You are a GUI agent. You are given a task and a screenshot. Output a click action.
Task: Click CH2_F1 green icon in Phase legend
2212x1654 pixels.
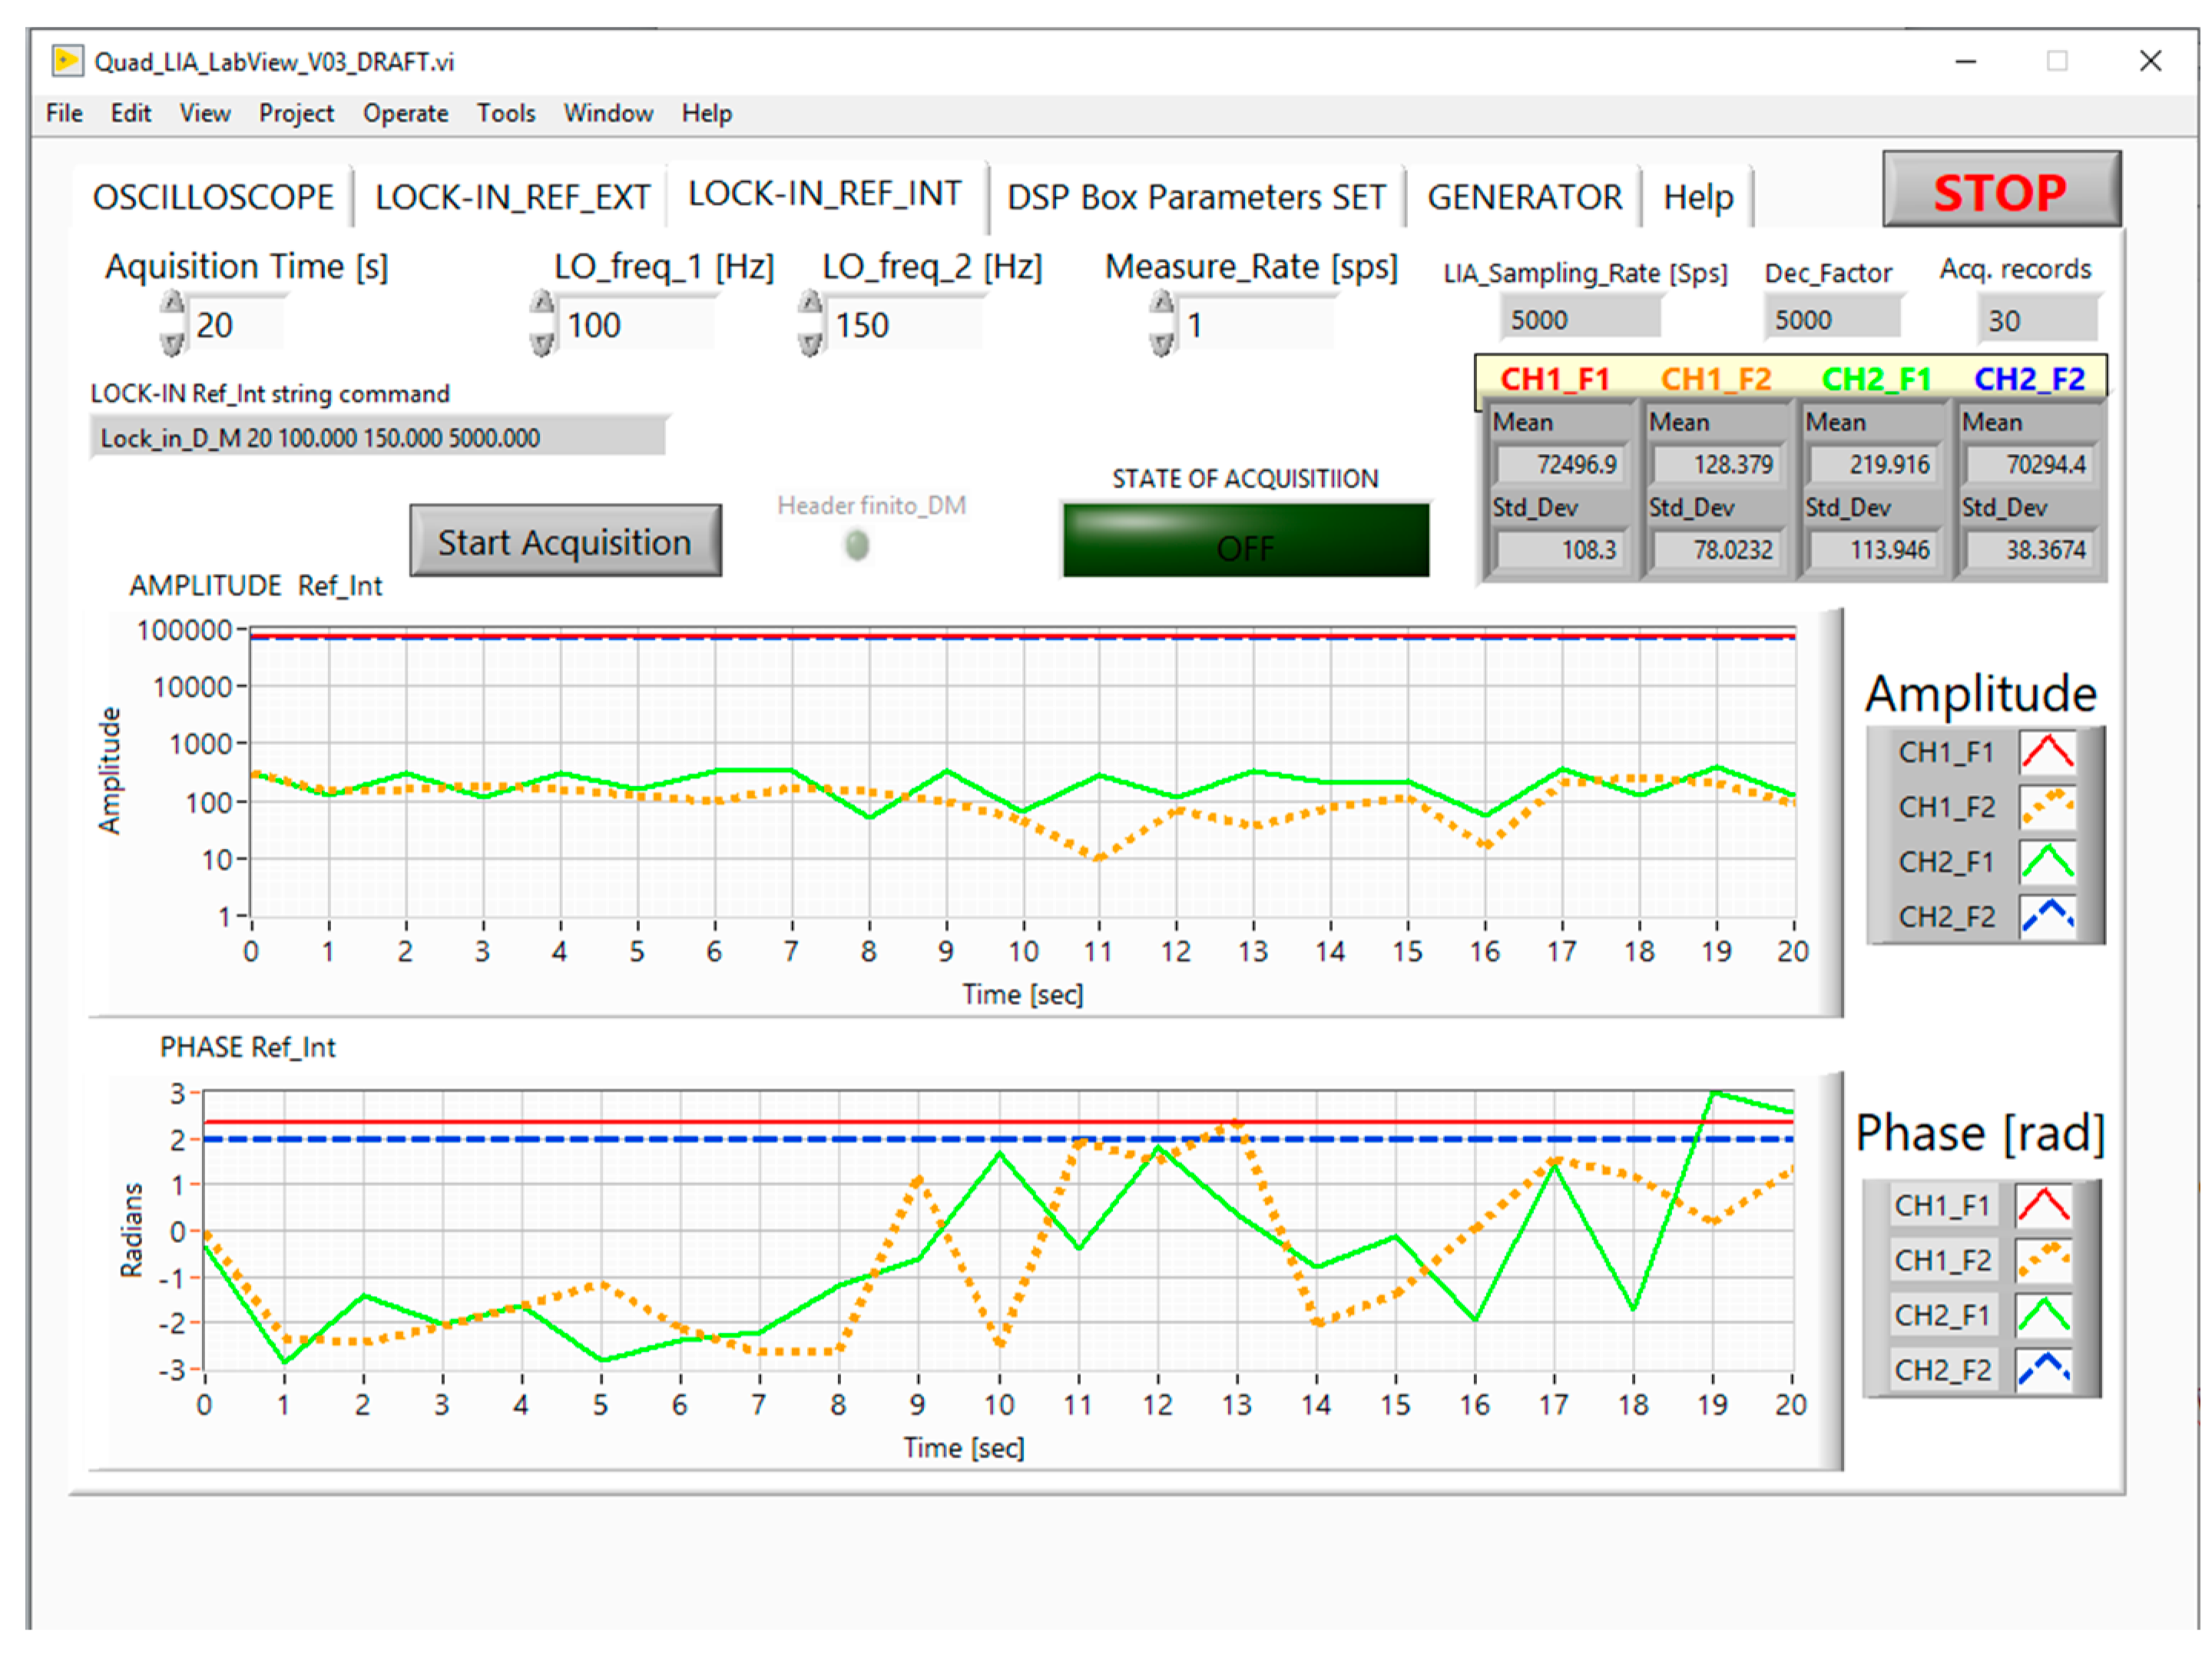pyautogui.click(x=2042, y=1314)
